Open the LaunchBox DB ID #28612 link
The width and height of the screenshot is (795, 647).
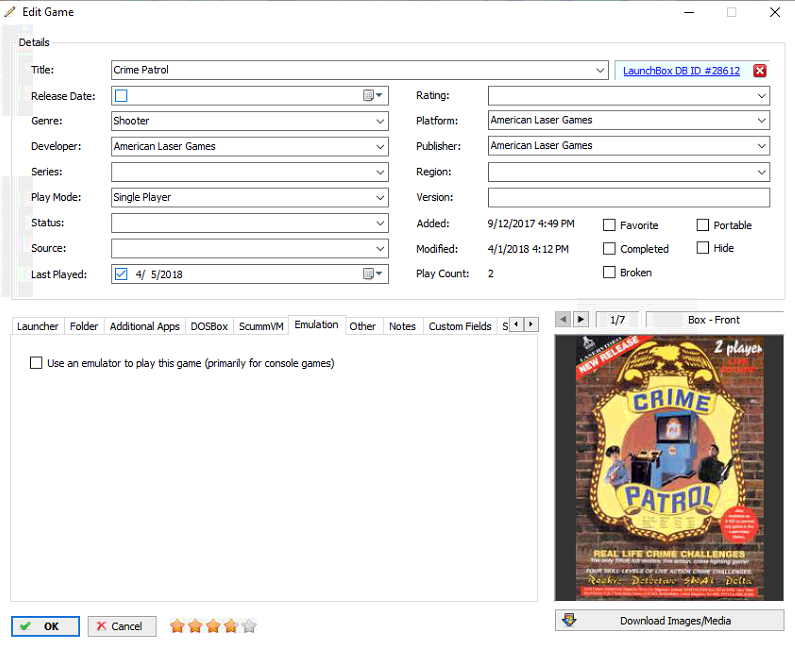tap(681, 70)
